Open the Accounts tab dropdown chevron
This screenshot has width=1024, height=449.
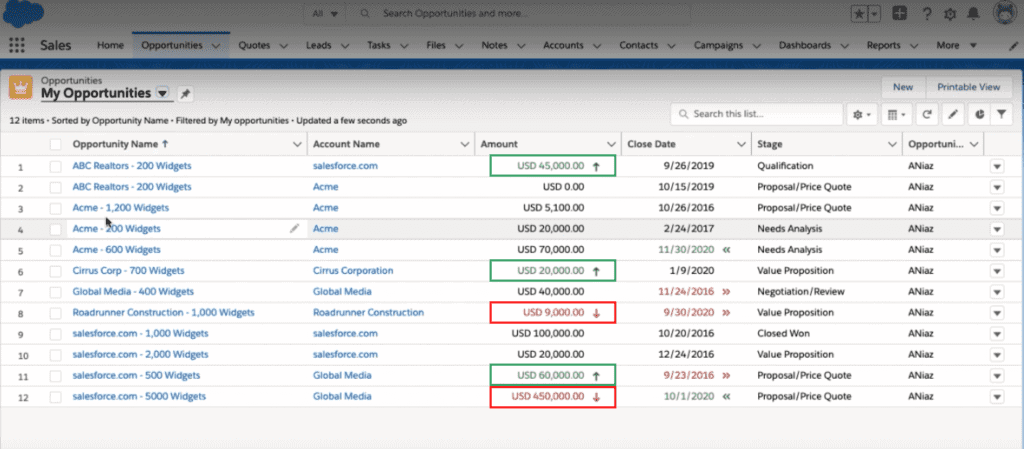596,46
